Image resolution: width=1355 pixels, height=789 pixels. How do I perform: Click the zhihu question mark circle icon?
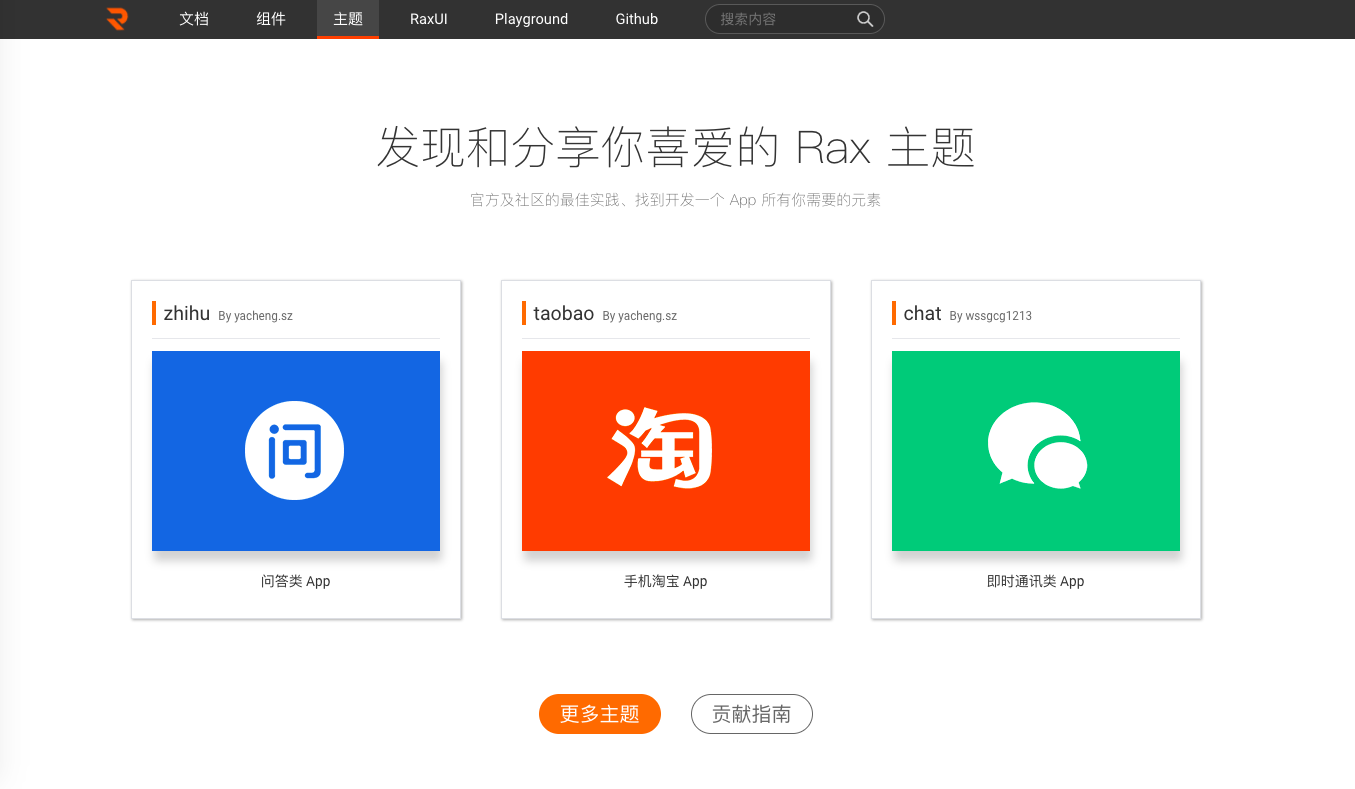(x=294, y=452)
